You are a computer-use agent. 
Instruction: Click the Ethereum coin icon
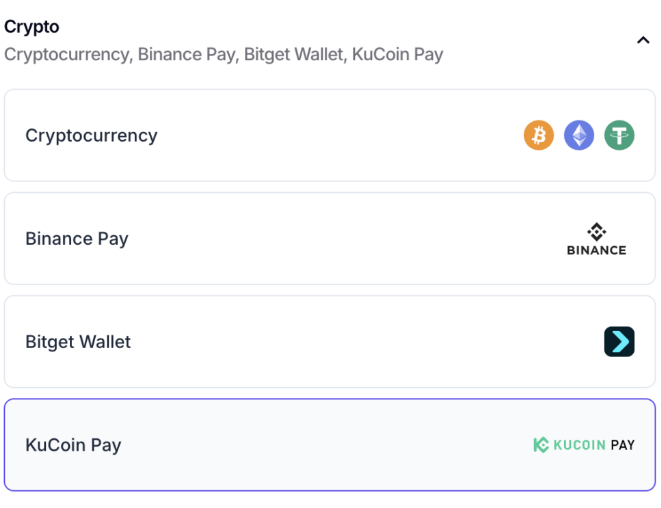[579, 135]
